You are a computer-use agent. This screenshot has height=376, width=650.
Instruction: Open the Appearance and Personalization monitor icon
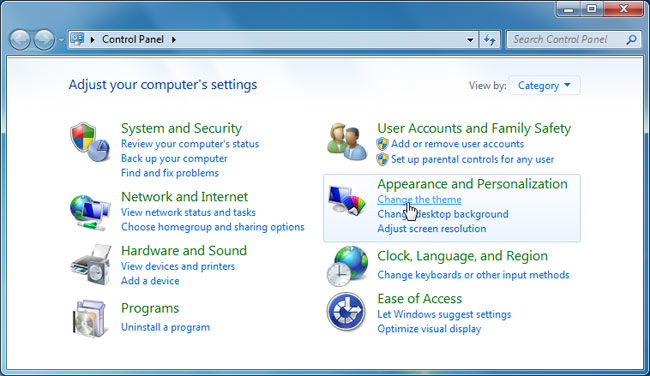[347, 200]
